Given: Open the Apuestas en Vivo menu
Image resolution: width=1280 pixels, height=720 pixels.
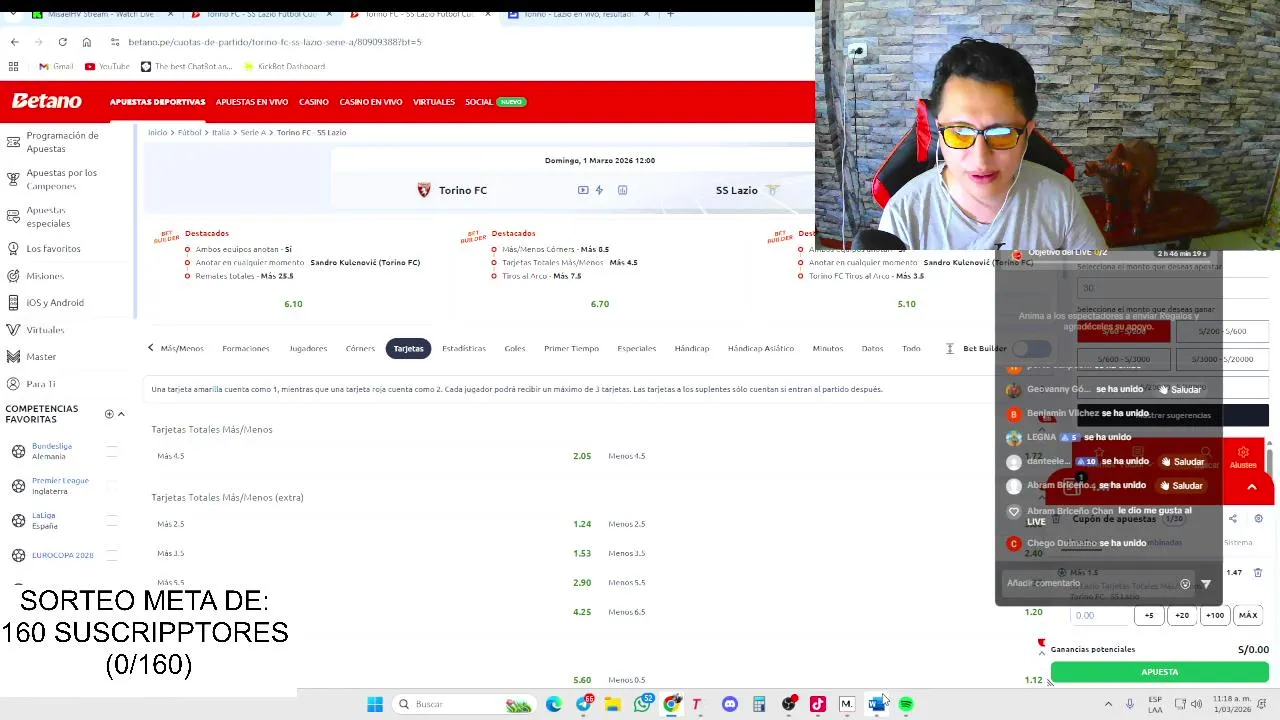Looking at the screenshot, I should [252, 102].
